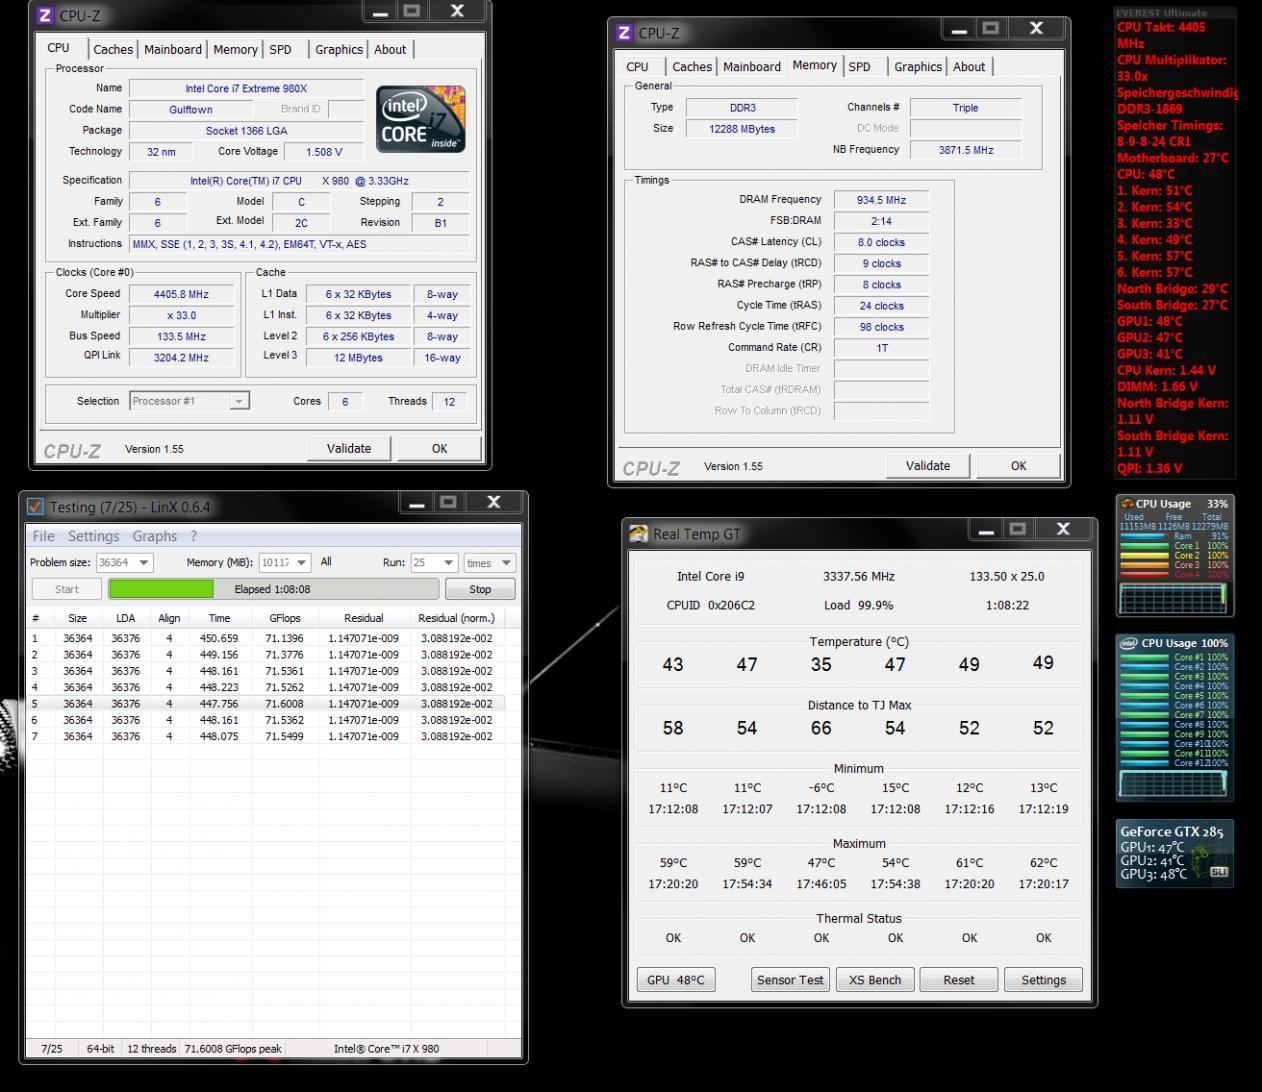Switch to Mainboard tab in left CPU-Z window
Viewport: 1262px width, 1092px height.
coord(173,49)
